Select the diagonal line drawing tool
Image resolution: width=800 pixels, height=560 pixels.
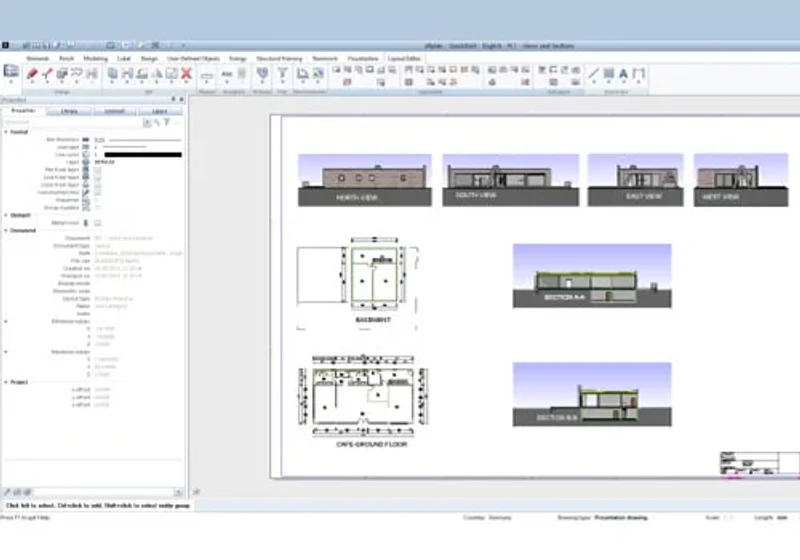[593, 73]
